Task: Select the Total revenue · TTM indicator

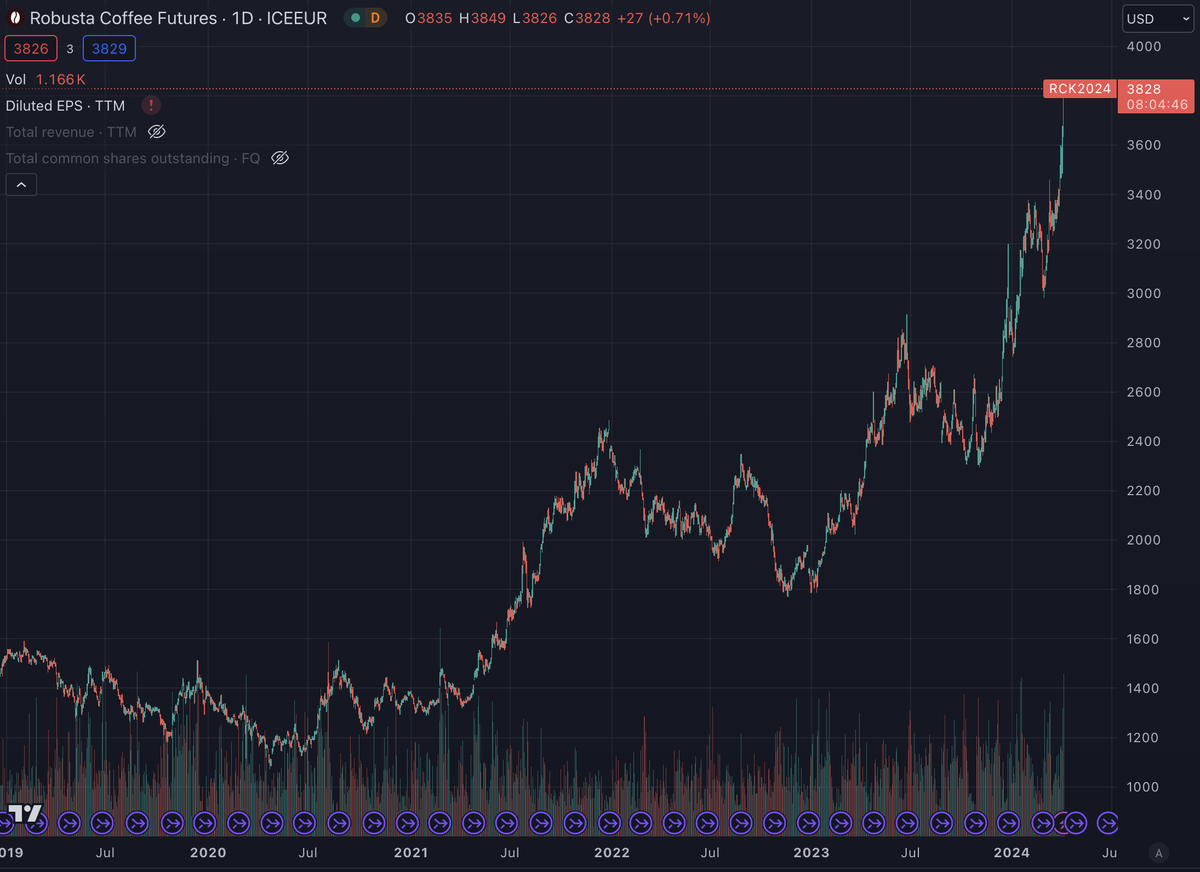Action: (71, 132)
